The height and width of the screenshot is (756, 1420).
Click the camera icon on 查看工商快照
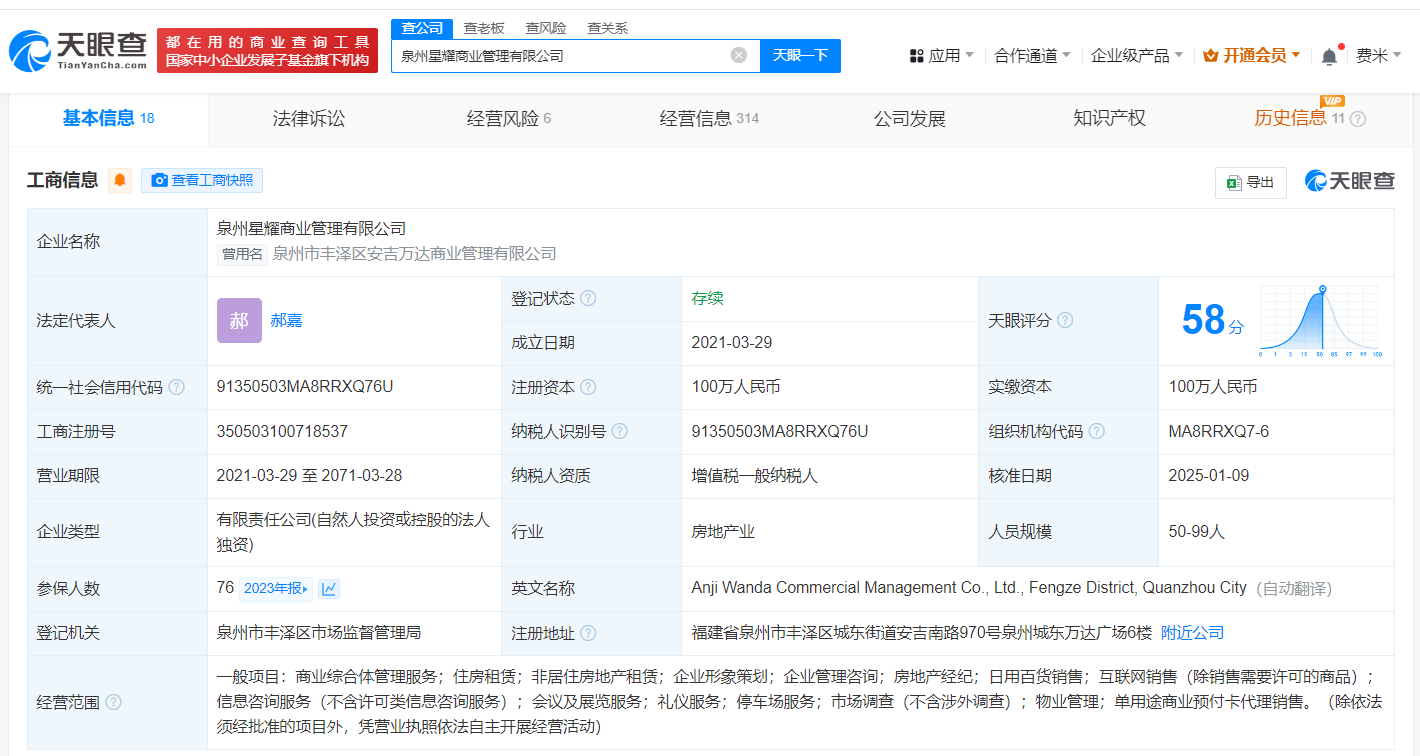[x=159, y=180]
